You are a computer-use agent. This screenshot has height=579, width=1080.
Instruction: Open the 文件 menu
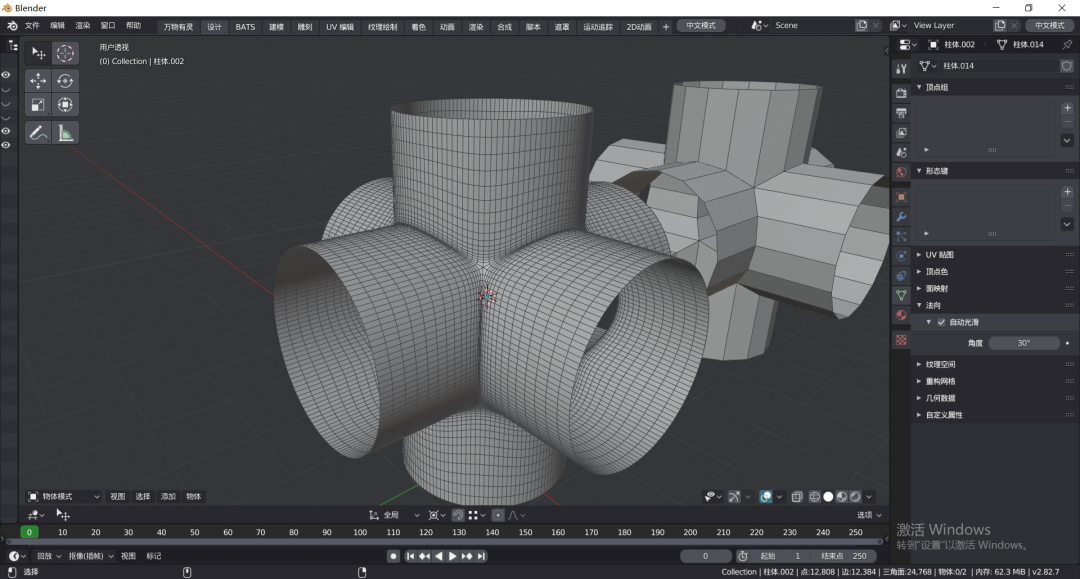[32, 26]
